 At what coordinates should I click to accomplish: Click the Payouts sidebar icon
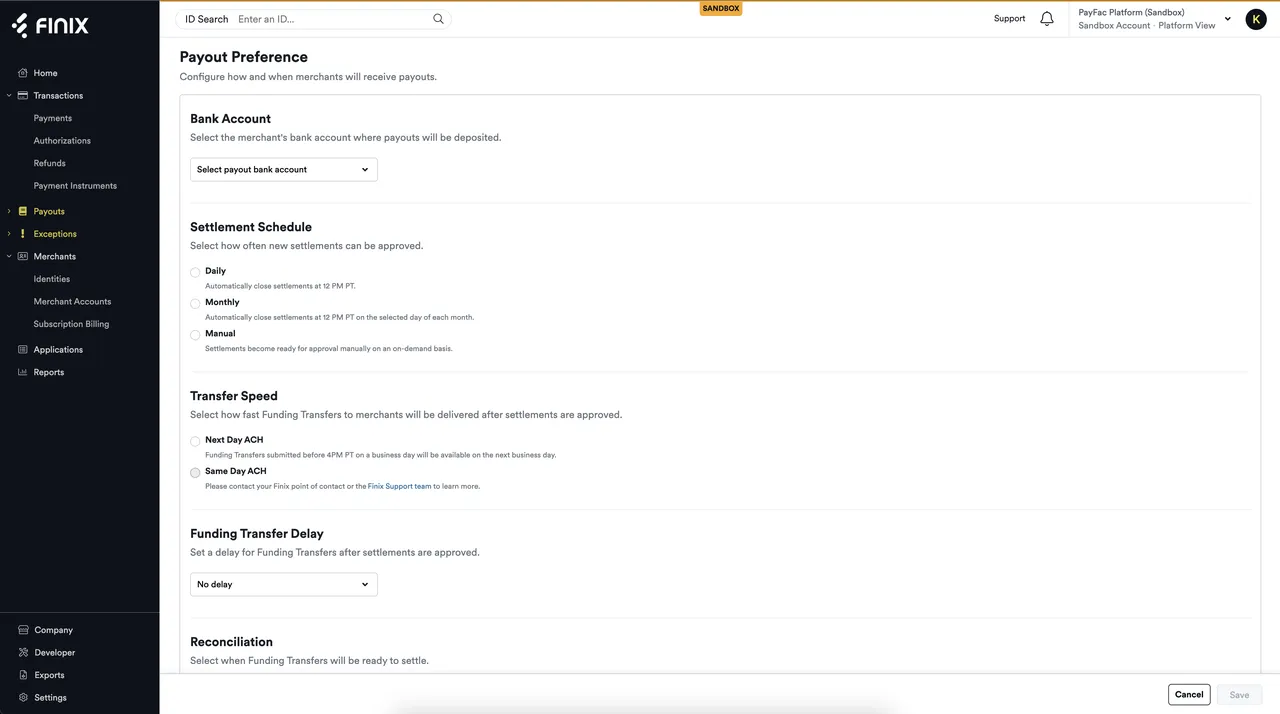(x=23, y=211)
